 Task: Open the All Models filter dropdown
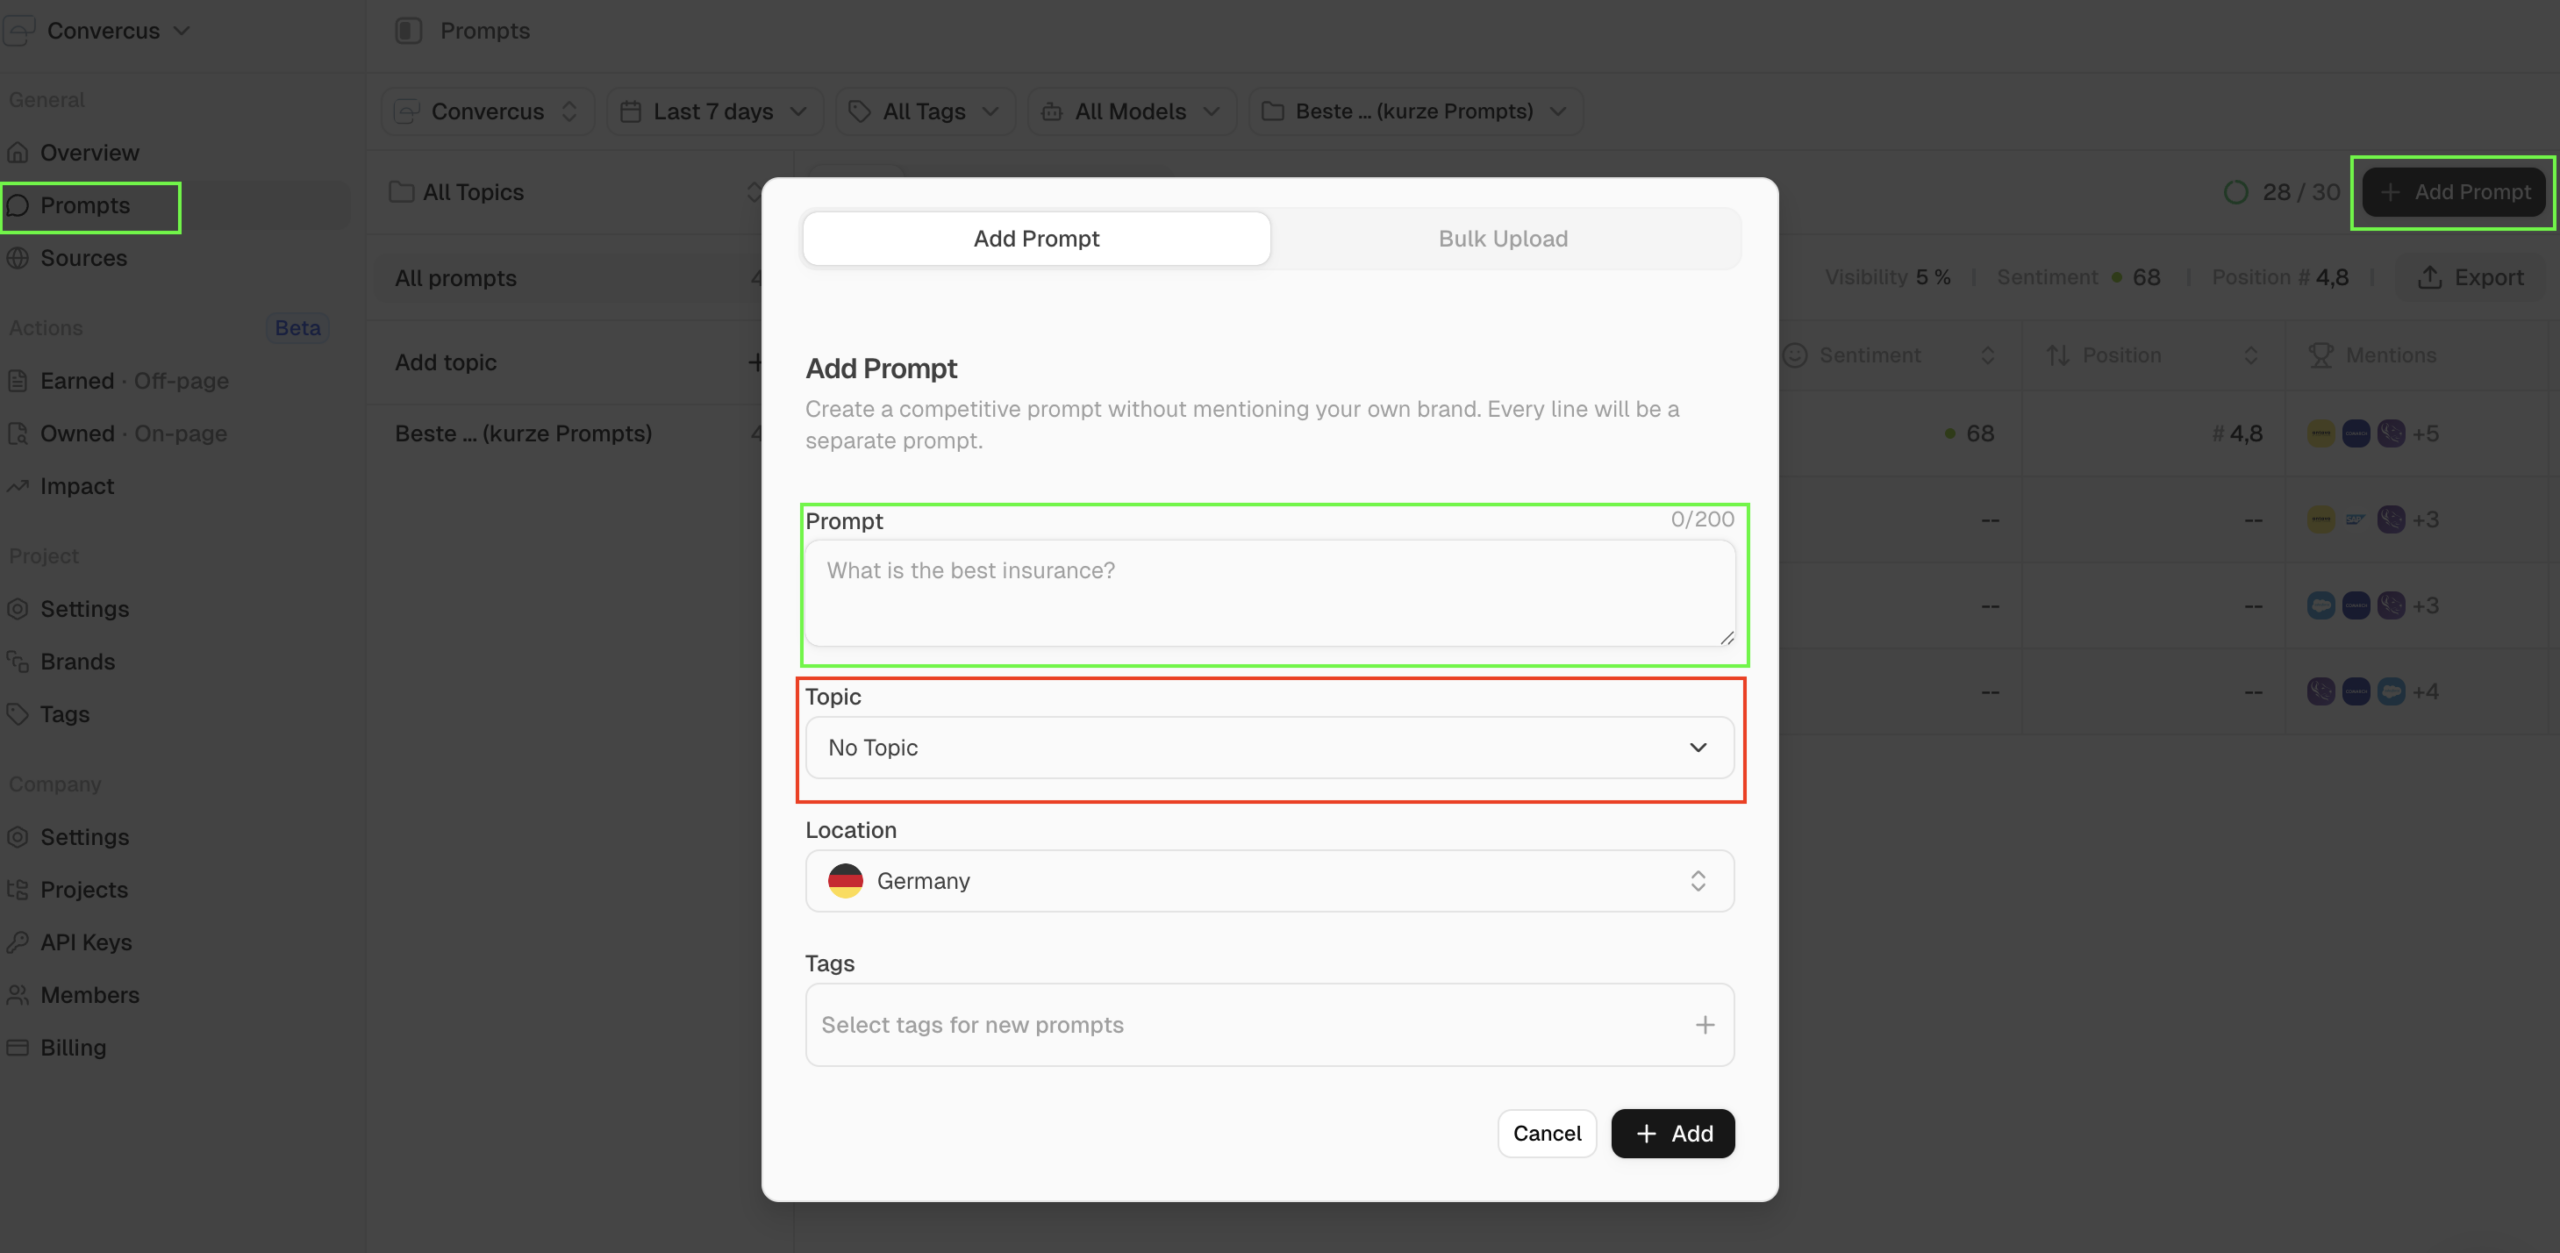pyautogui.click(x=1131, y=112)
